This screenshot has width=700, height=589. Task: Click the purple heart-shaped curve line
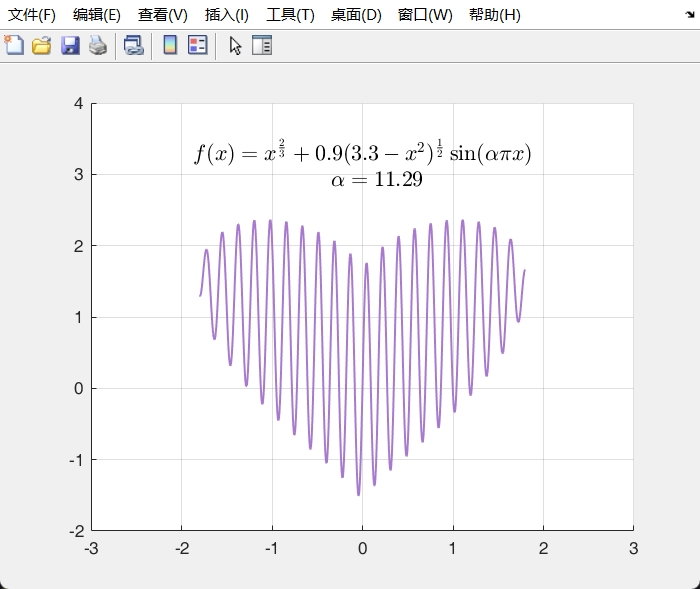pos(358,492)
